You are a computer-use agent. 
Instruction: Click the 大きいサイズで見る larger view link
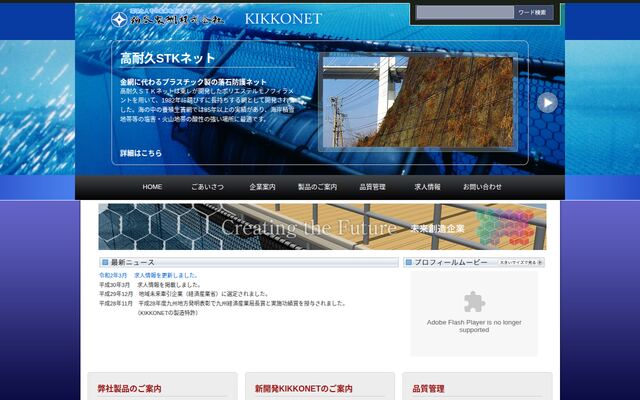pyautogui.click(x=518, y=262)
